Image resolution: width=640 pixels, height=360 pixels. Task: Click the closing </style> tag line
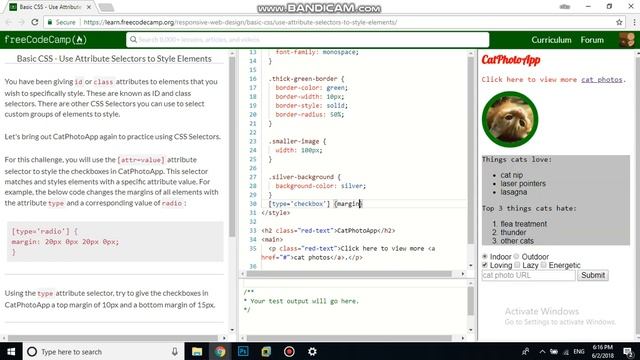coord(276,213)
